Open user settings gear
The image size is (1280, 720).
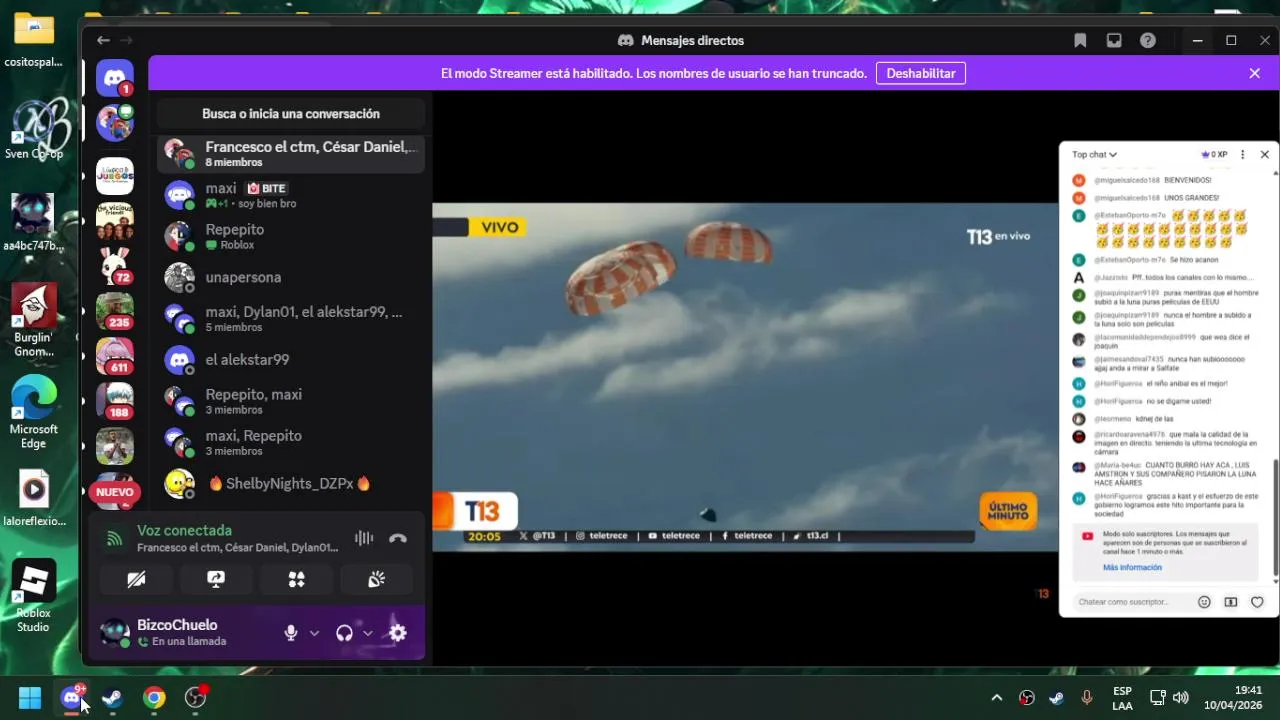click(398, 633)
